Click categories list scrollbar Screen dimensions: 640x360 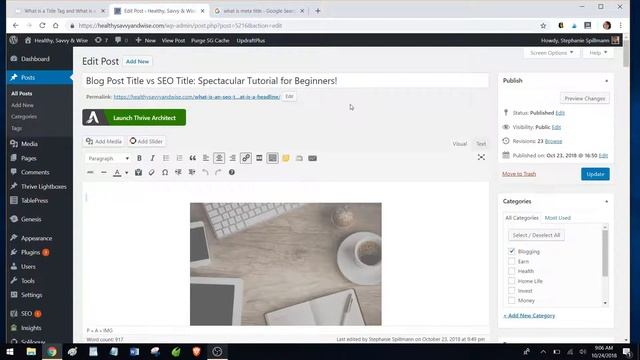tap(605, 253)
